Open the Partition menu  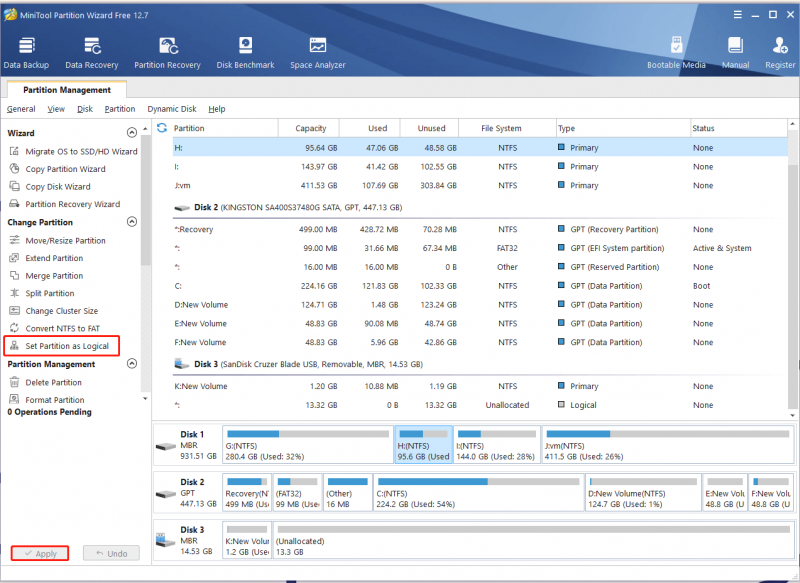tap(120, 109)
